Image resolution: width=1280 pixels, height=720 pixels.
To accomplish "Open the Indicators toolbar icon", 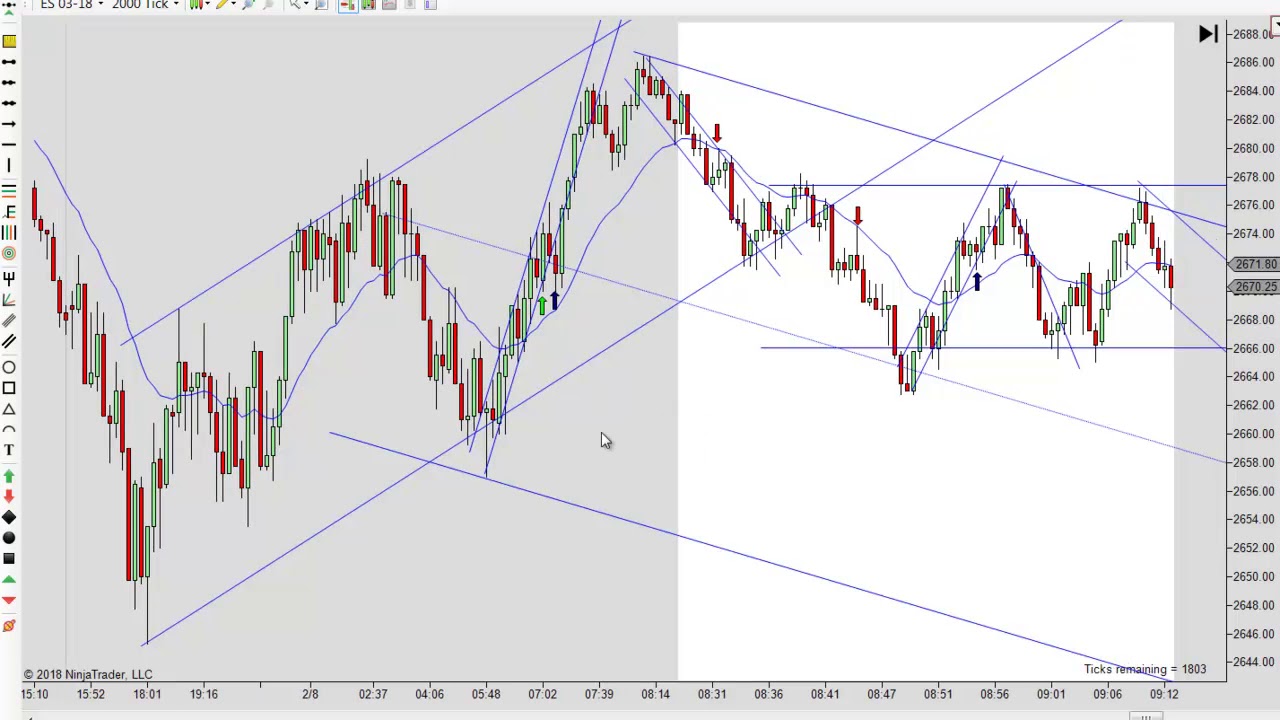I will click(x=388, y=5).
